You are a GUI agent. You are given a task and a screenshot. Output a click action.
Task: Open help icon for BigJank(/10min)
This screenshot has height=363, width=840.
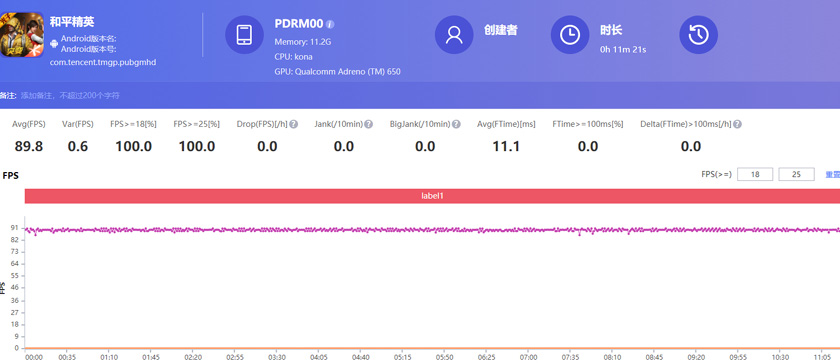coord(456,124)
